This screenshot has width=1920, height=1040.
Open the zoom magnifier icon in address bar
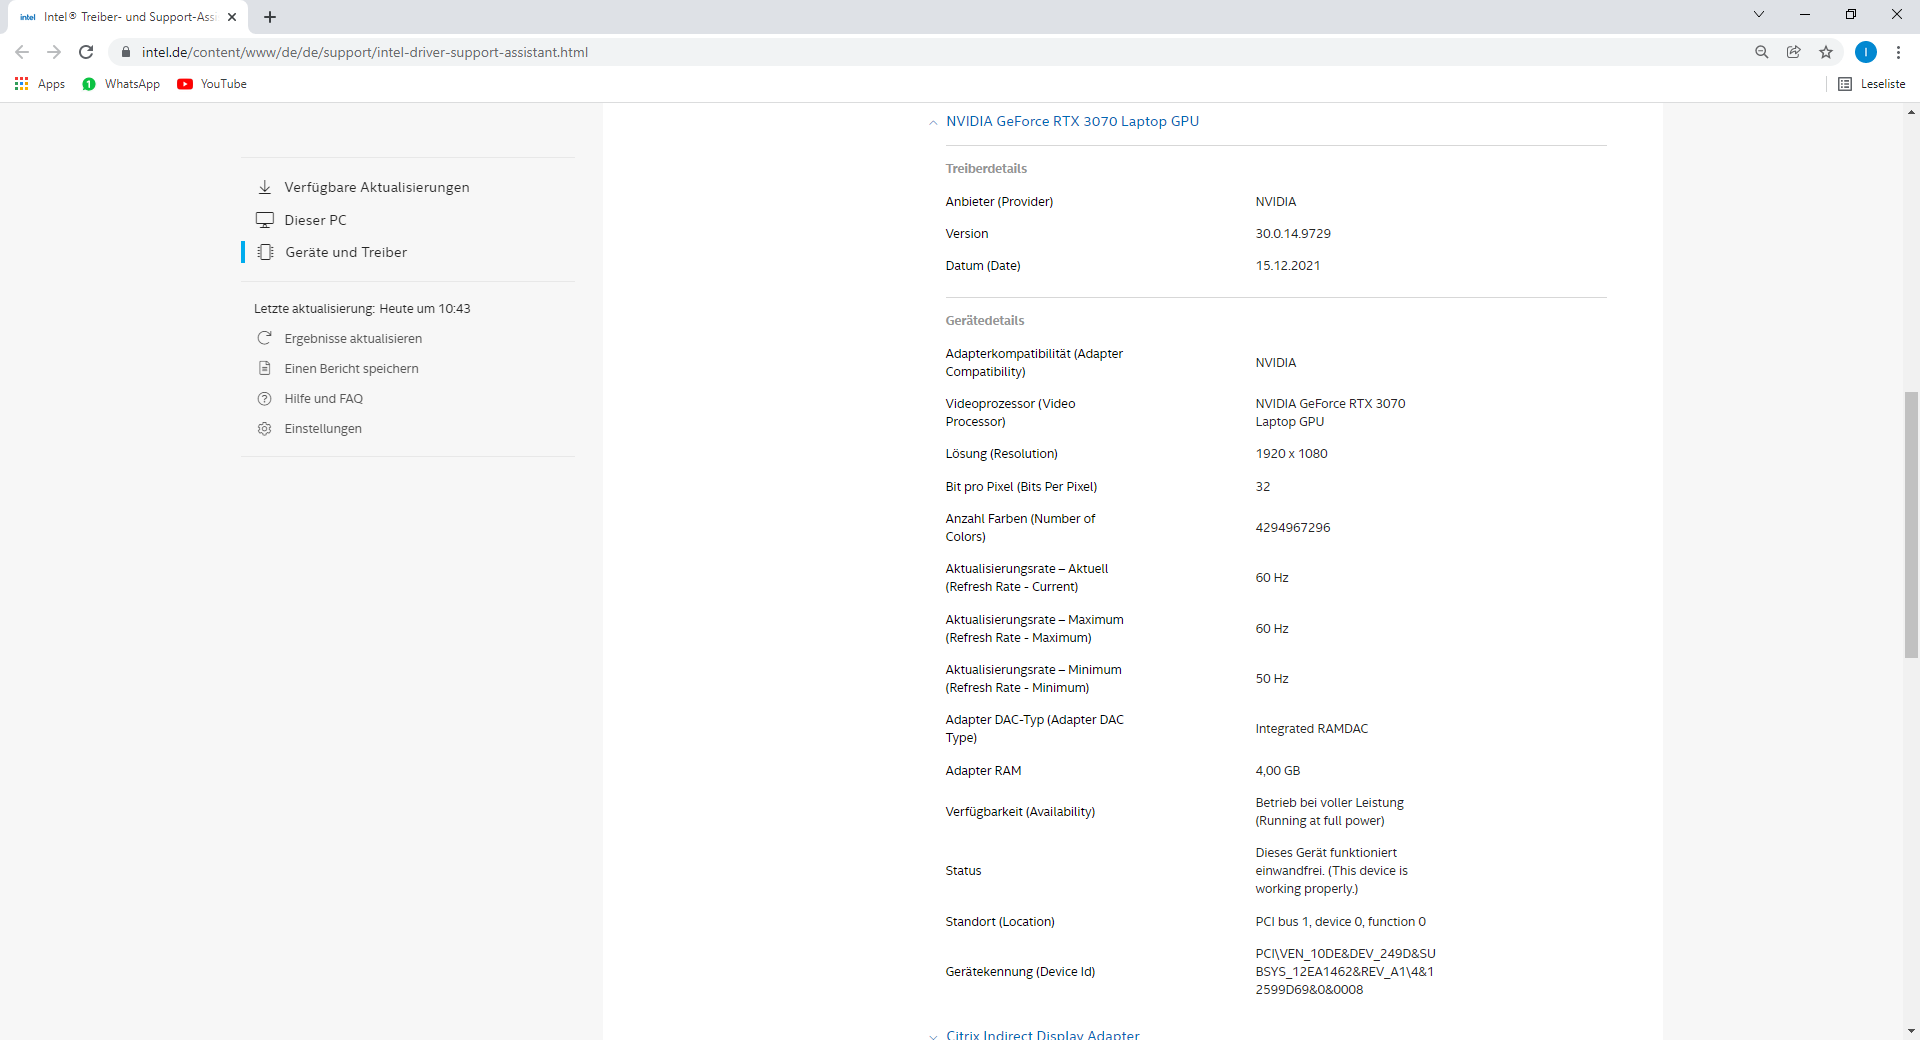(x=1762, y=52)
